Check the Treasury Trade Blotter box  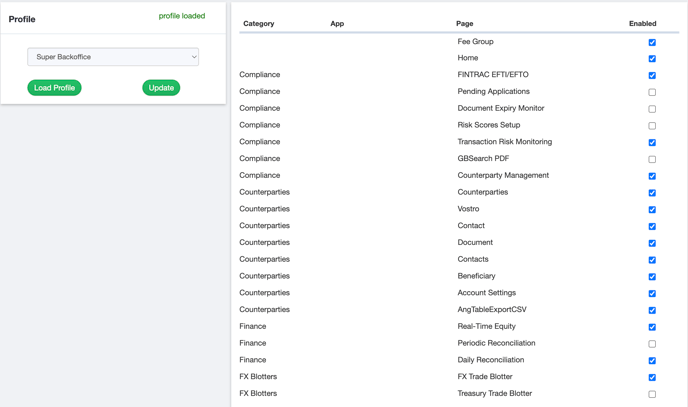coord(652,394)
